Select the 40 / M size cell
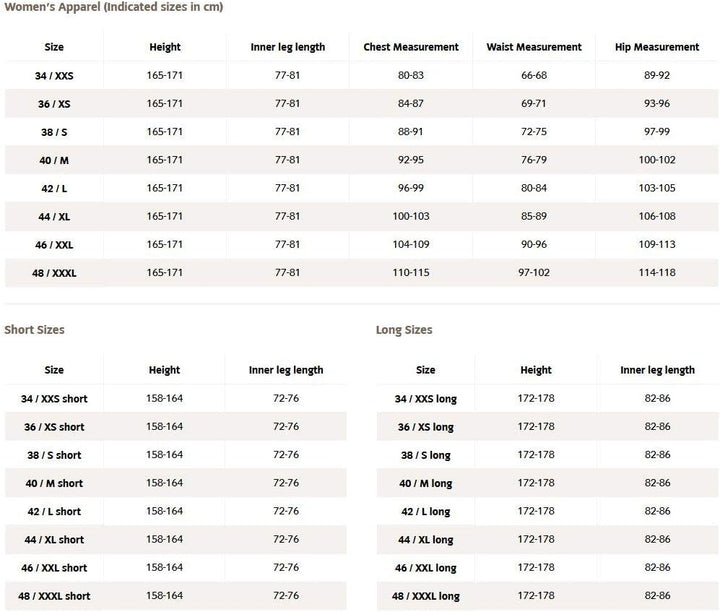 (54, 160)
